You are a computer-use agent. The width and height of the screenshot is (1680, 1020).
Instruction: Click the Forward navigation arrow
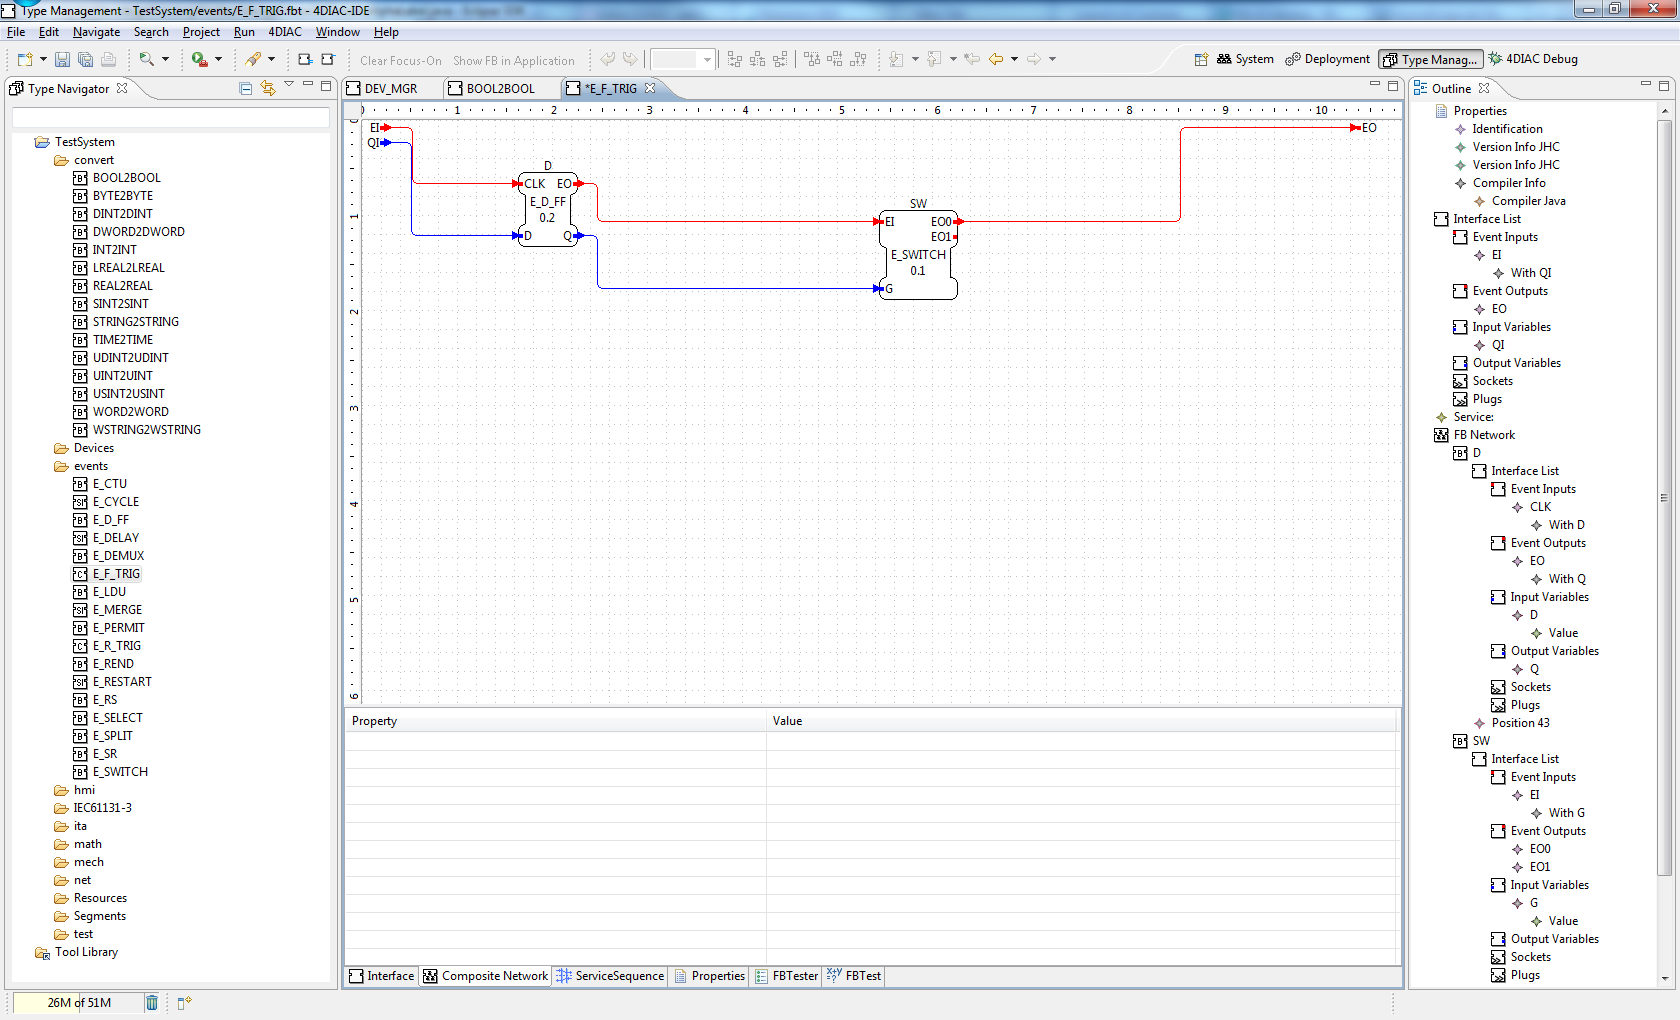[x=1034, y=60]
